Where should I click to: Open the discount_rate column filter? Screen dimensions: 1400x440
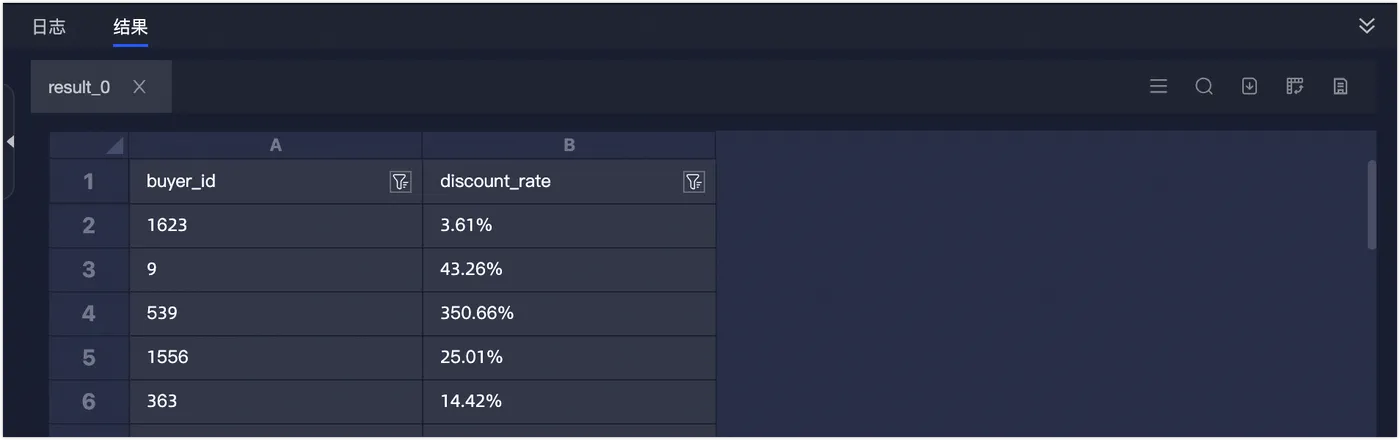693,182
